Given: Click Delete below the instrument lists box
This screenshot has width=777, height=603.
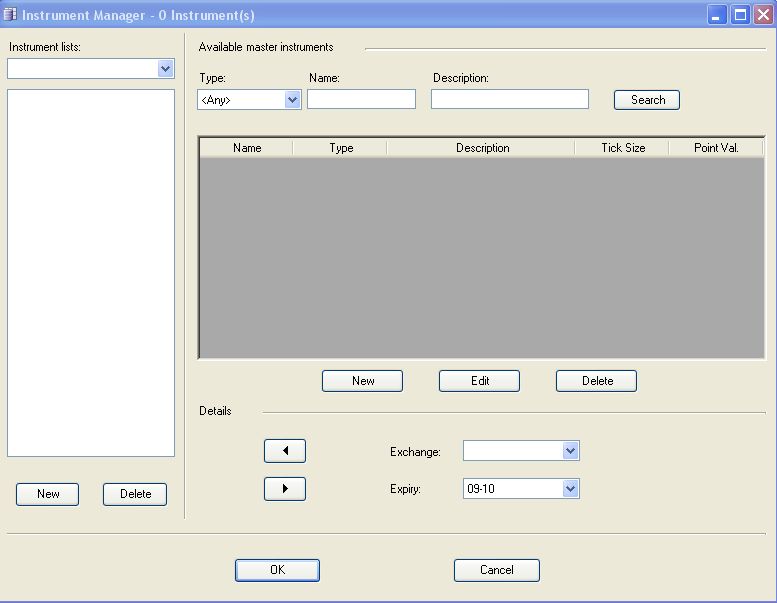Looking at the screenshot, I should [135, 494].
